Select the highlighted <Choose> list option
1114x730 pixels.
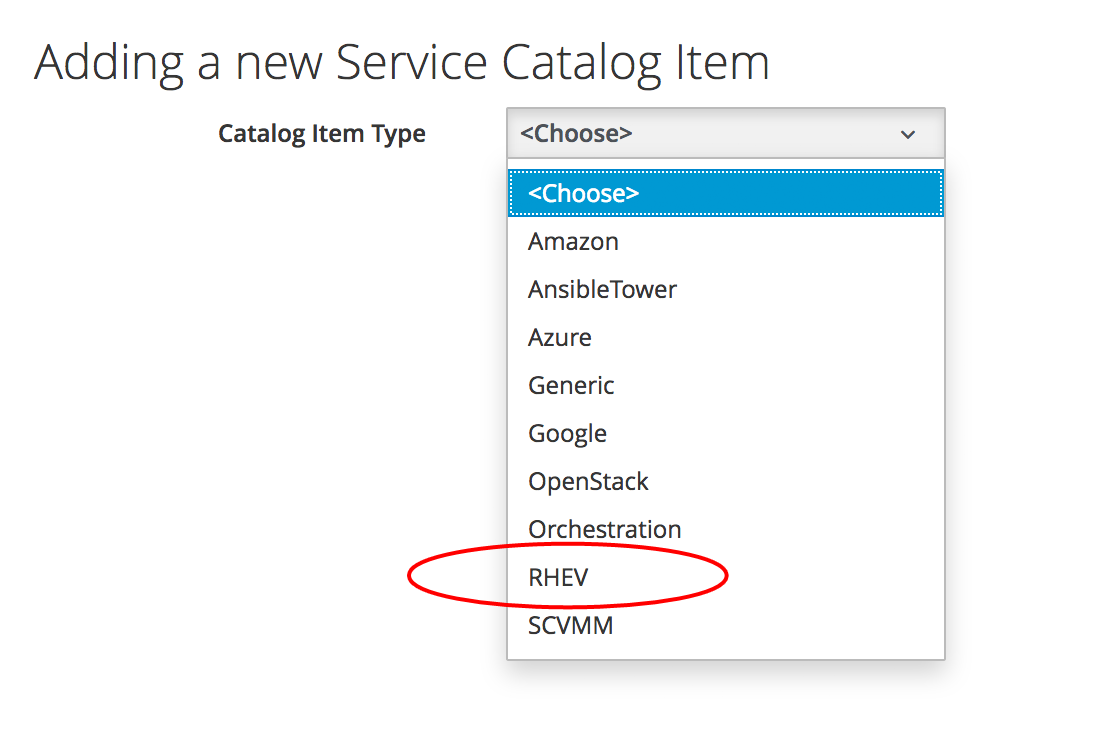(725, 193)
